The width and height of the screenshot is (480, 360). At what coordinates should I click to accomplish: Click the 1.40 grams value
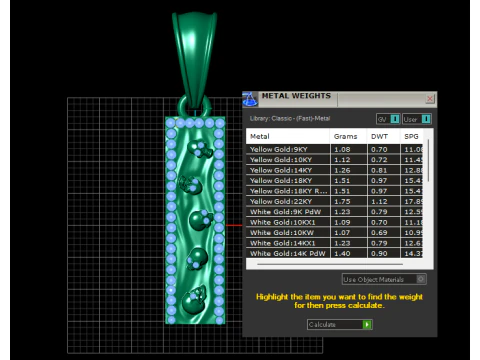coord(342,253)
